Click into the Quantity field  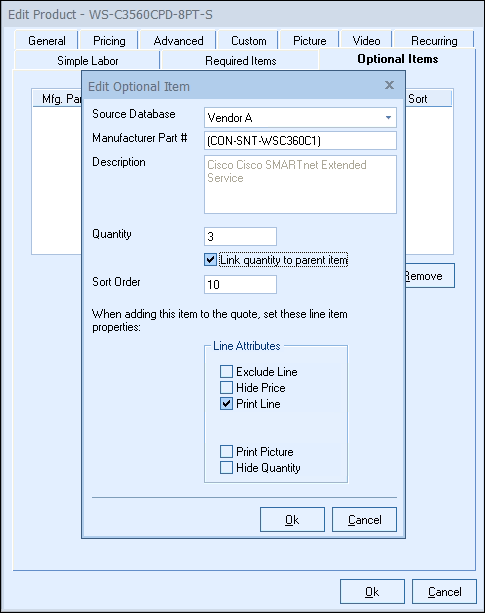point(240,237)
